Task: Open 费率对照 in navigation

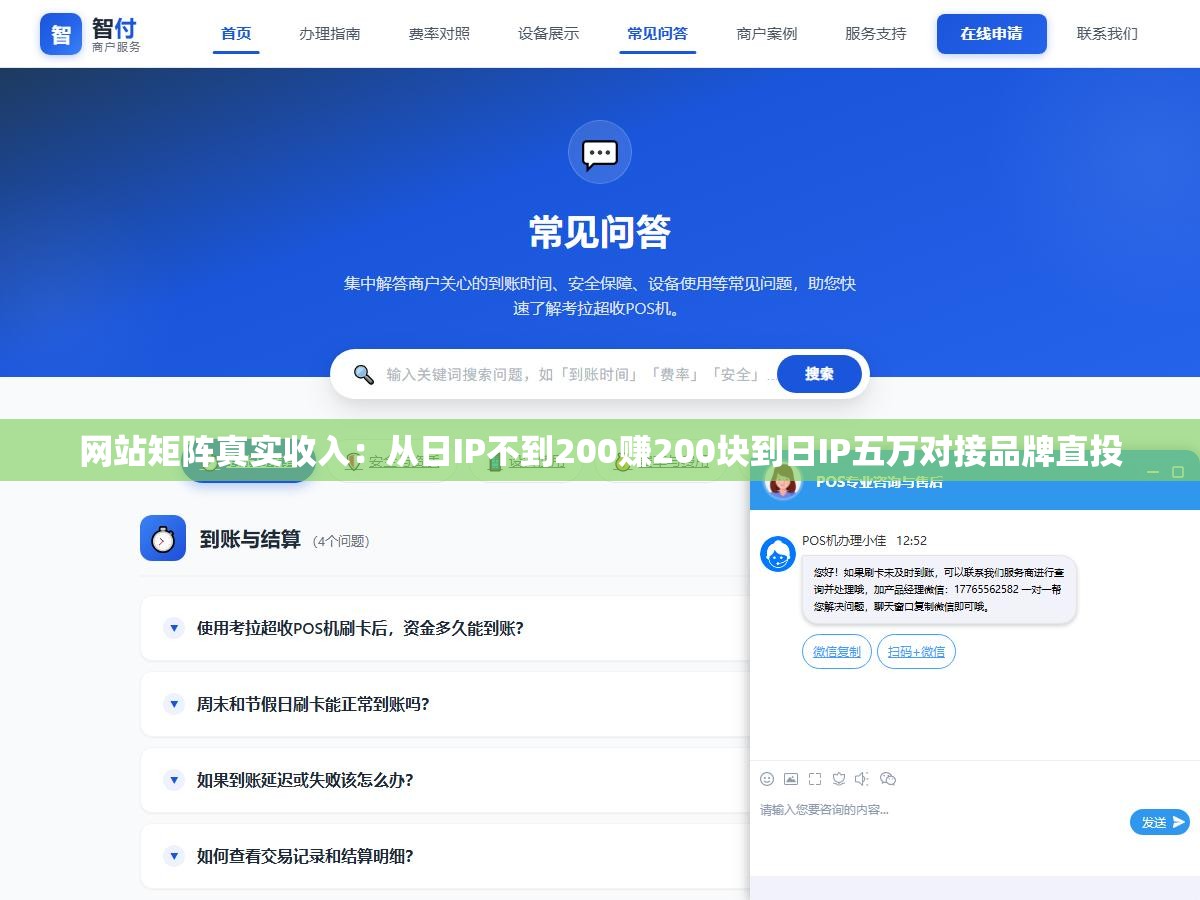Action: click(439, 33)
